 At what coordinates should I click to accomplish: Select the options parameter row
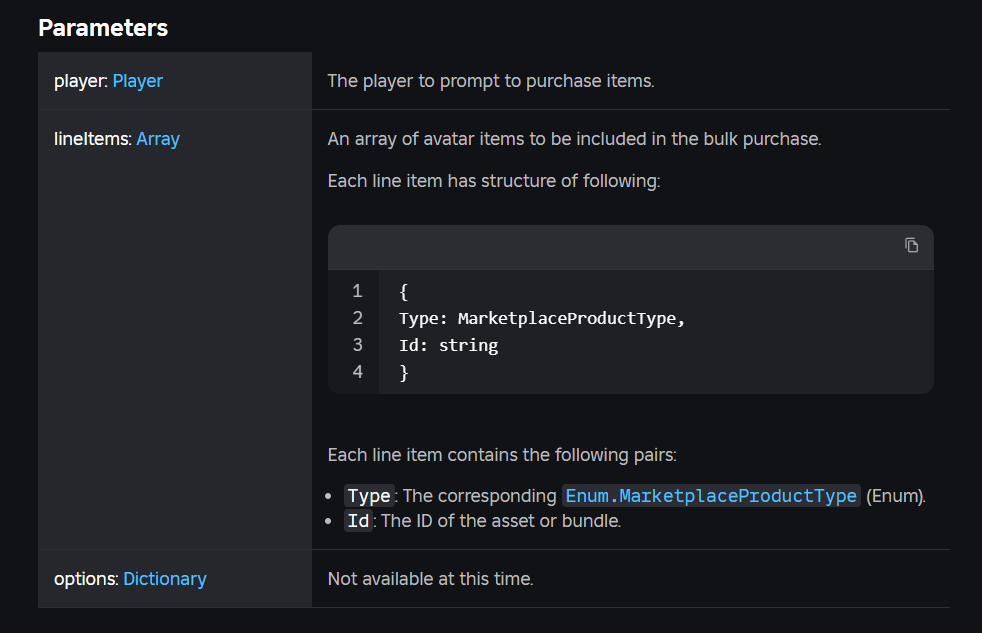(x=174, y=579)
